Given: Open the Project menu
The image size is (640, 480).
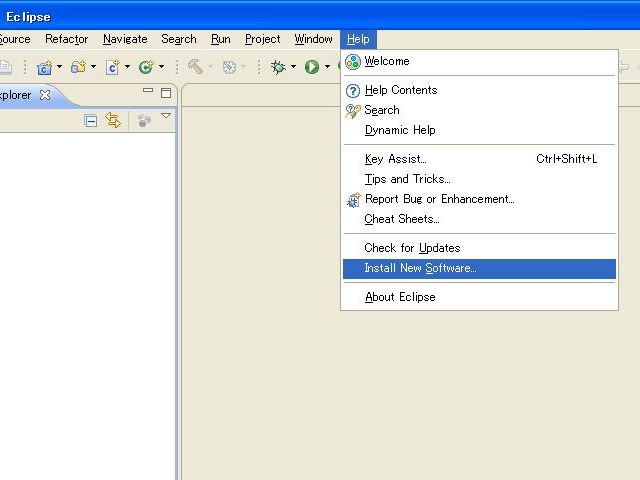Looking at the screenshot, I should 262,39.
